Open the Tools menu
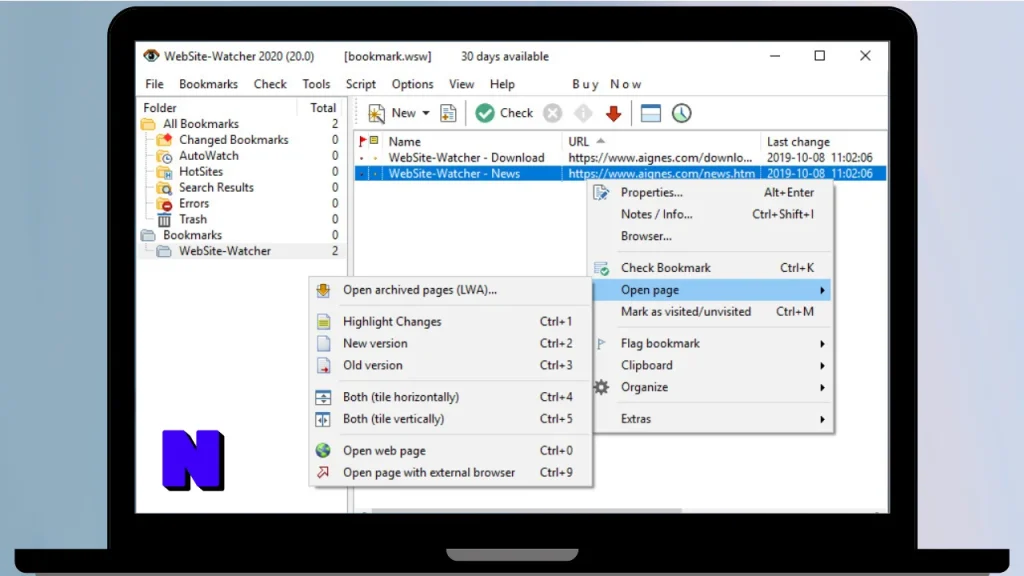Image resolution: width=1024 pixels, height=576 pixels. (x=316, y=84)
